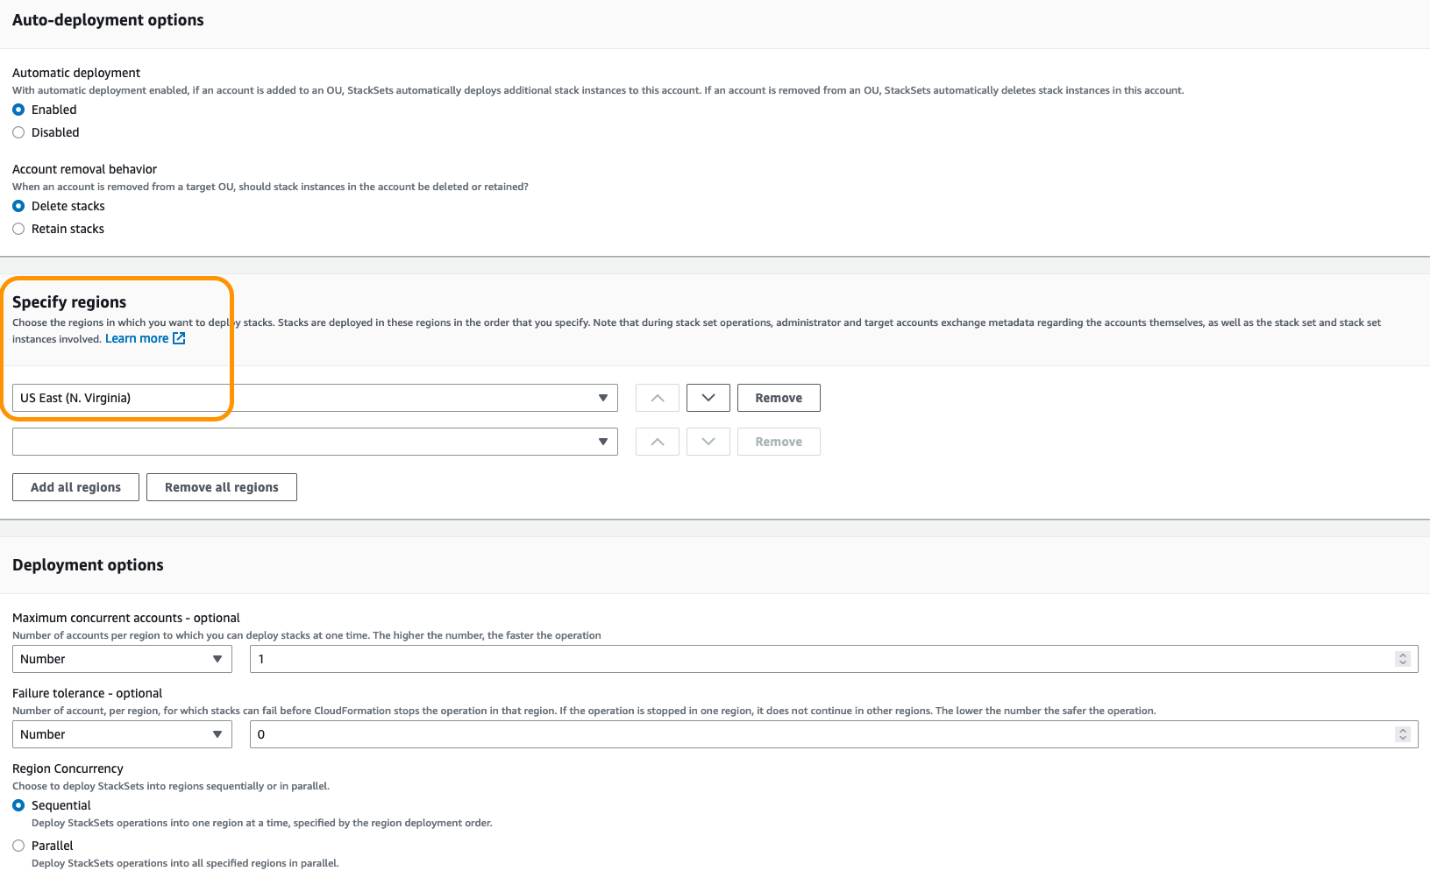This screenshot has width=1430, height=885.
Task: Click the Remove all regions button
Action: [221, 487]
